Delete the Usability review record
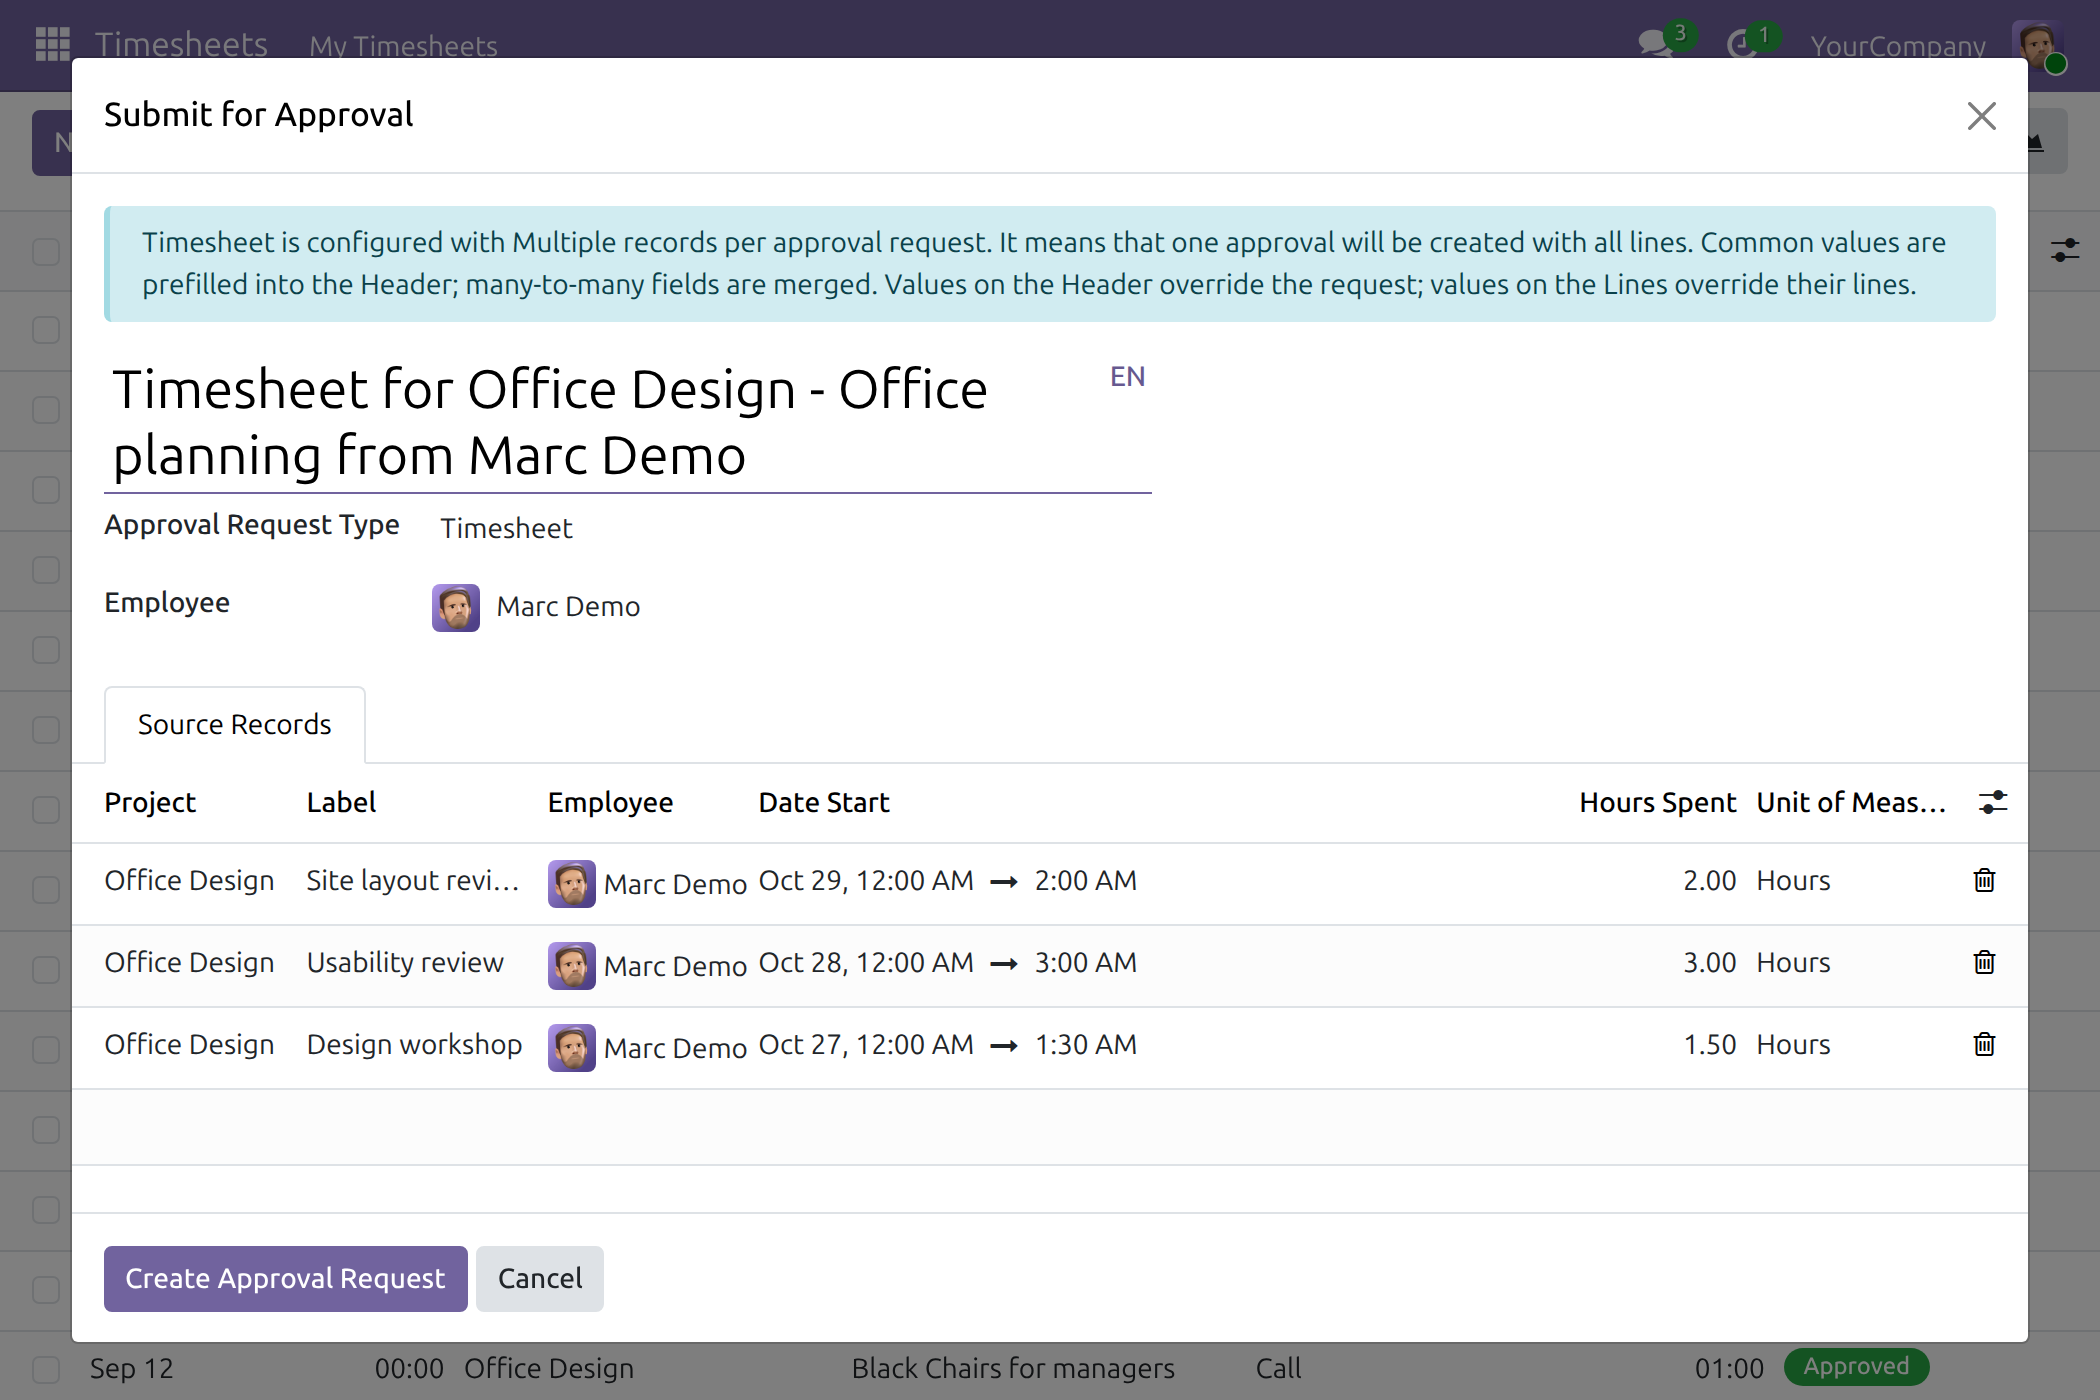Viewport: 2100px width, 1400px height. [1984, 962]
